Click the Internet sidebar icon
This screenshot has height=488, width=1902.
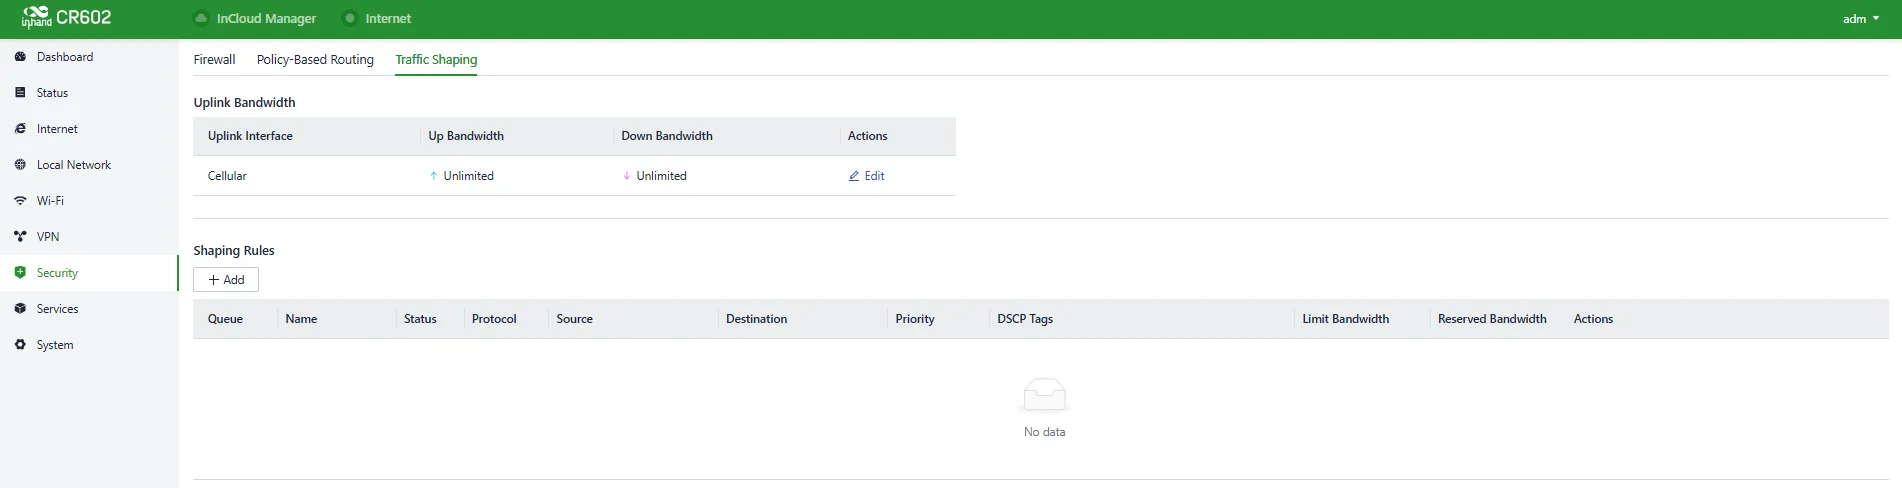20,129
